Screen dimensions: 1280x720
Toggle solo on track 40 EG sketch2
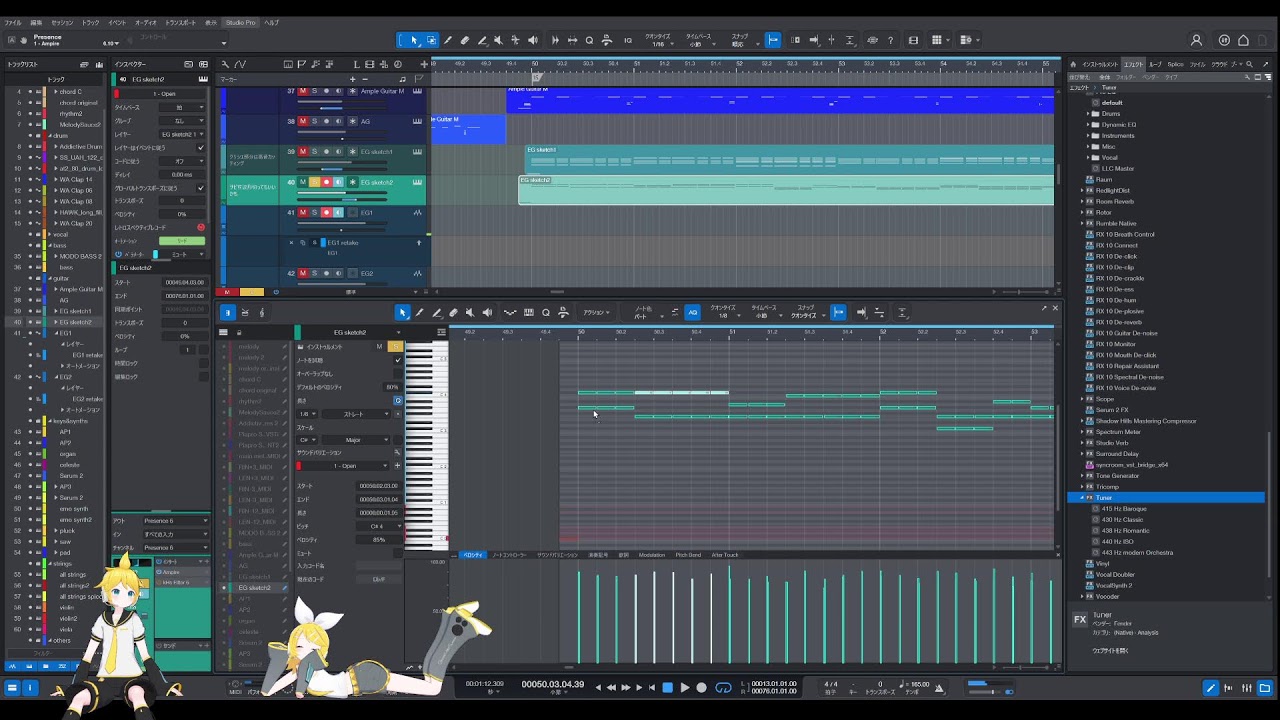(314, 182)
